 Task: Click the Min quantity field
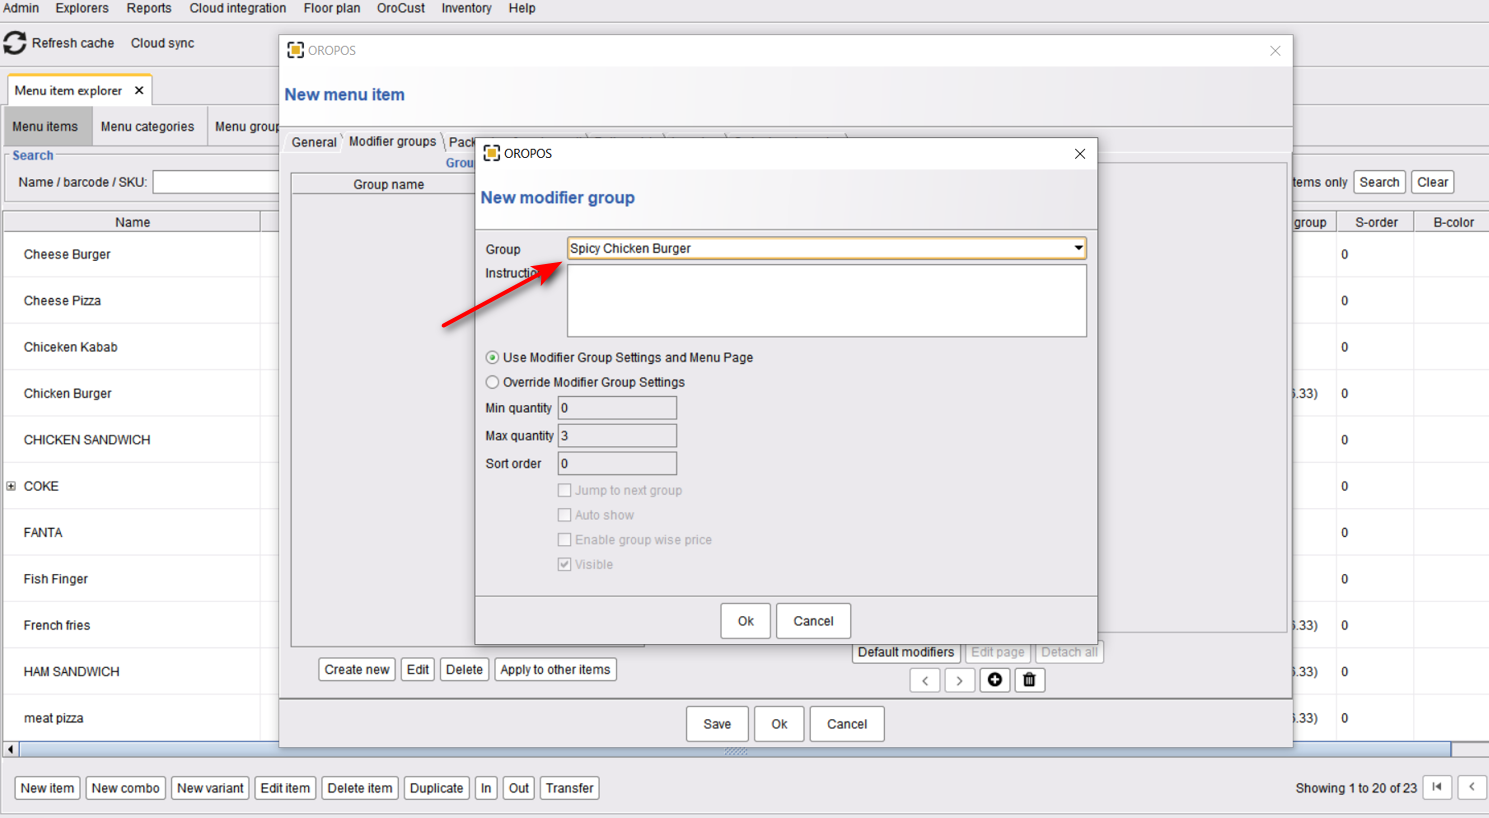[617, 408]
